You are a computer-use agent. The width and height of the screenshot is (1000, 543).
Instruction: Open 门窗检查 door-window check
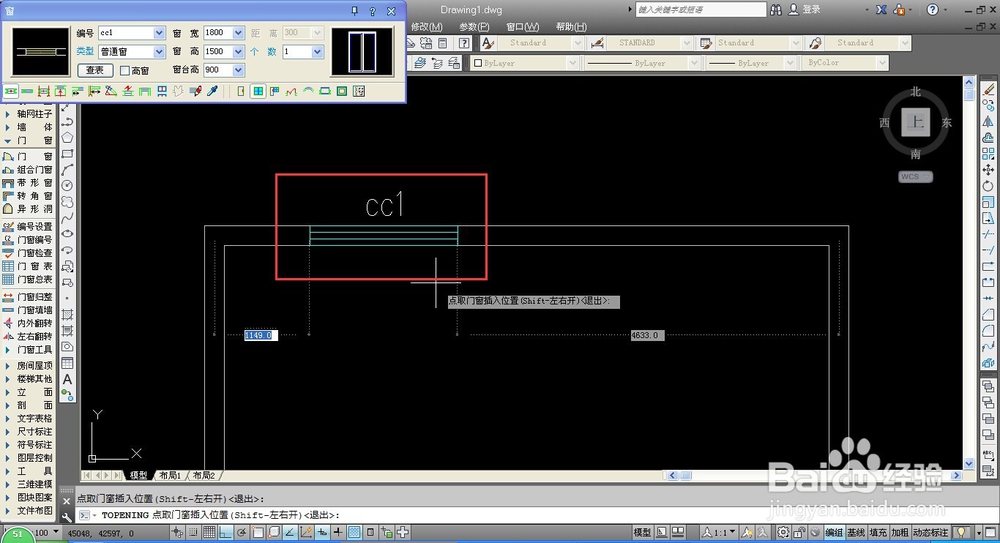[x=28, y=253]
